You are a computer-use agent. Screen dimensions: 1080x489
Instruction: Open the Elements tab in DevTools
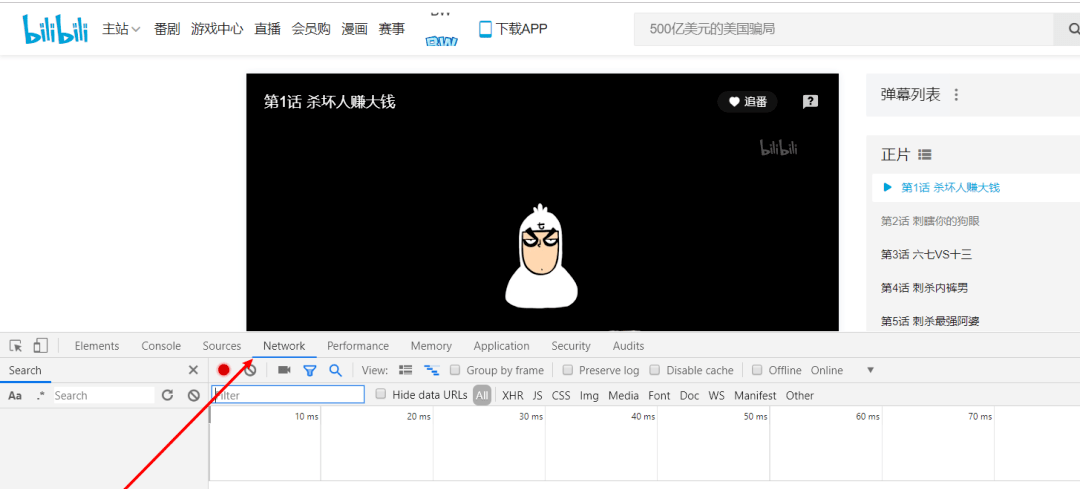pyautogui.click(x=97, y=346)
